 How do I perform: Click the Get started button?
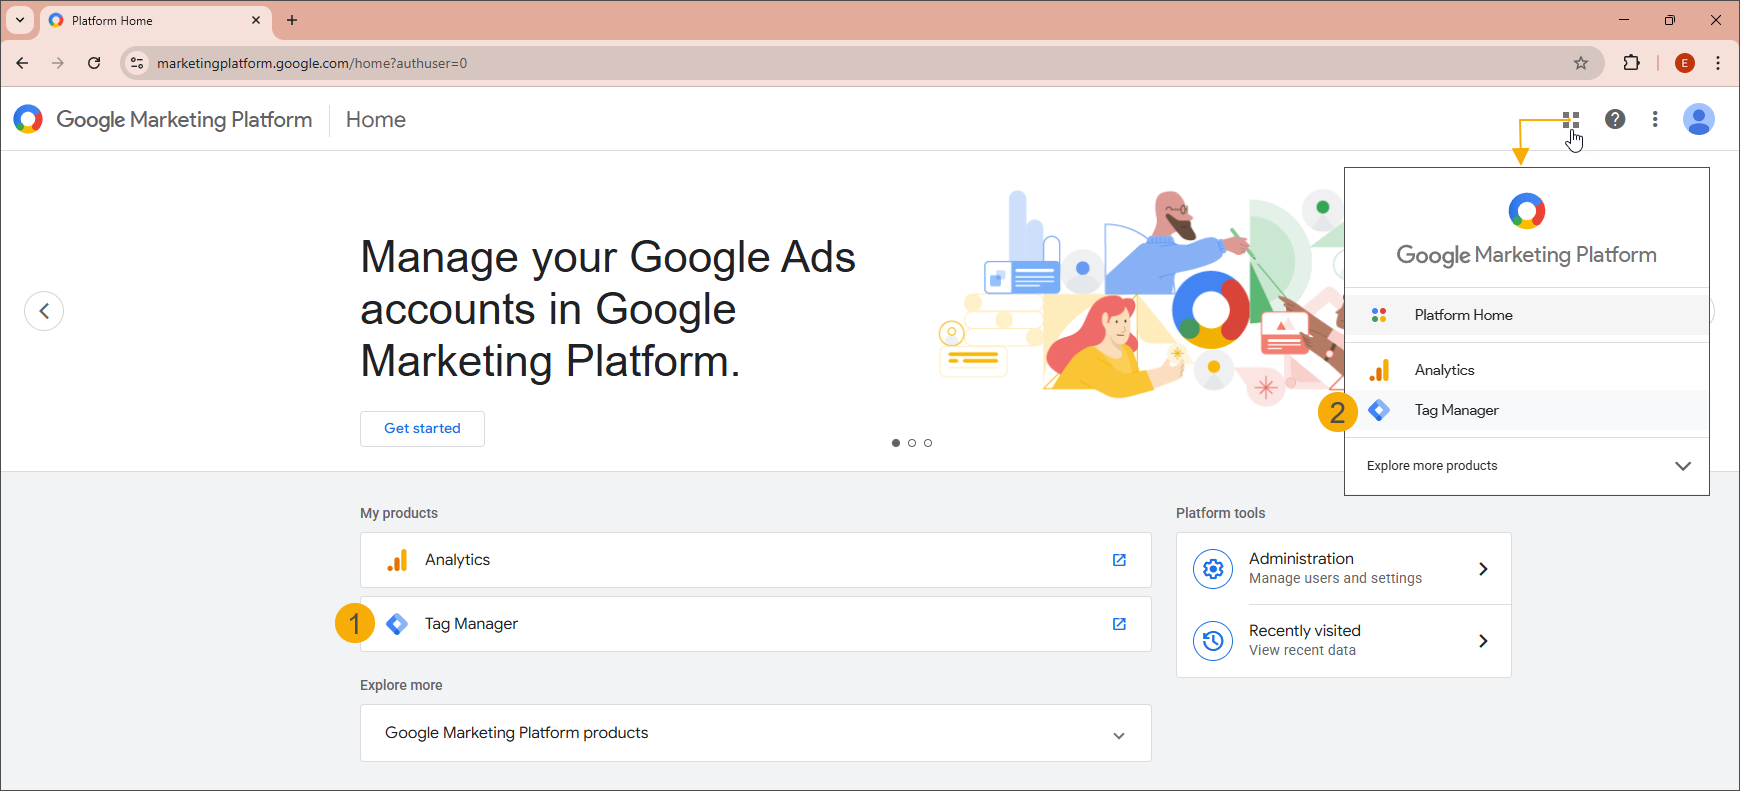[x=422, y=429]
